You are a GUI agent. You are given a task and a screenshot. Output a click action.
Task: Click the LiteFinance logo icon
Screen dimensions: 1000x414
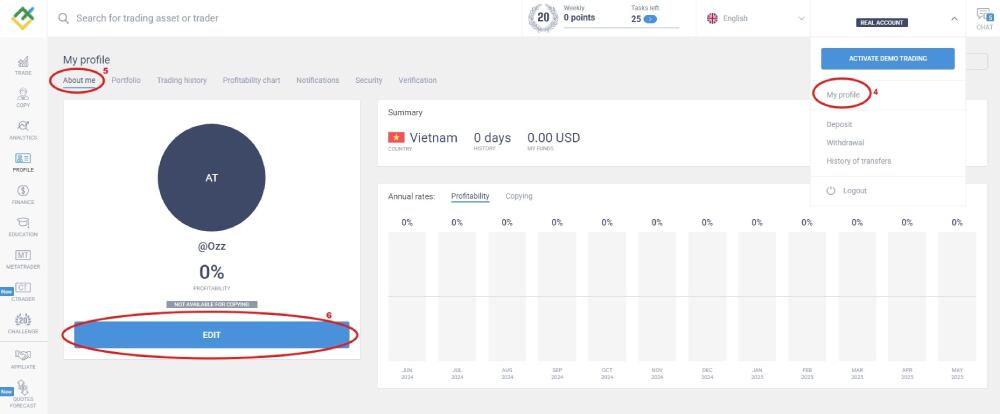coord(23,18)
